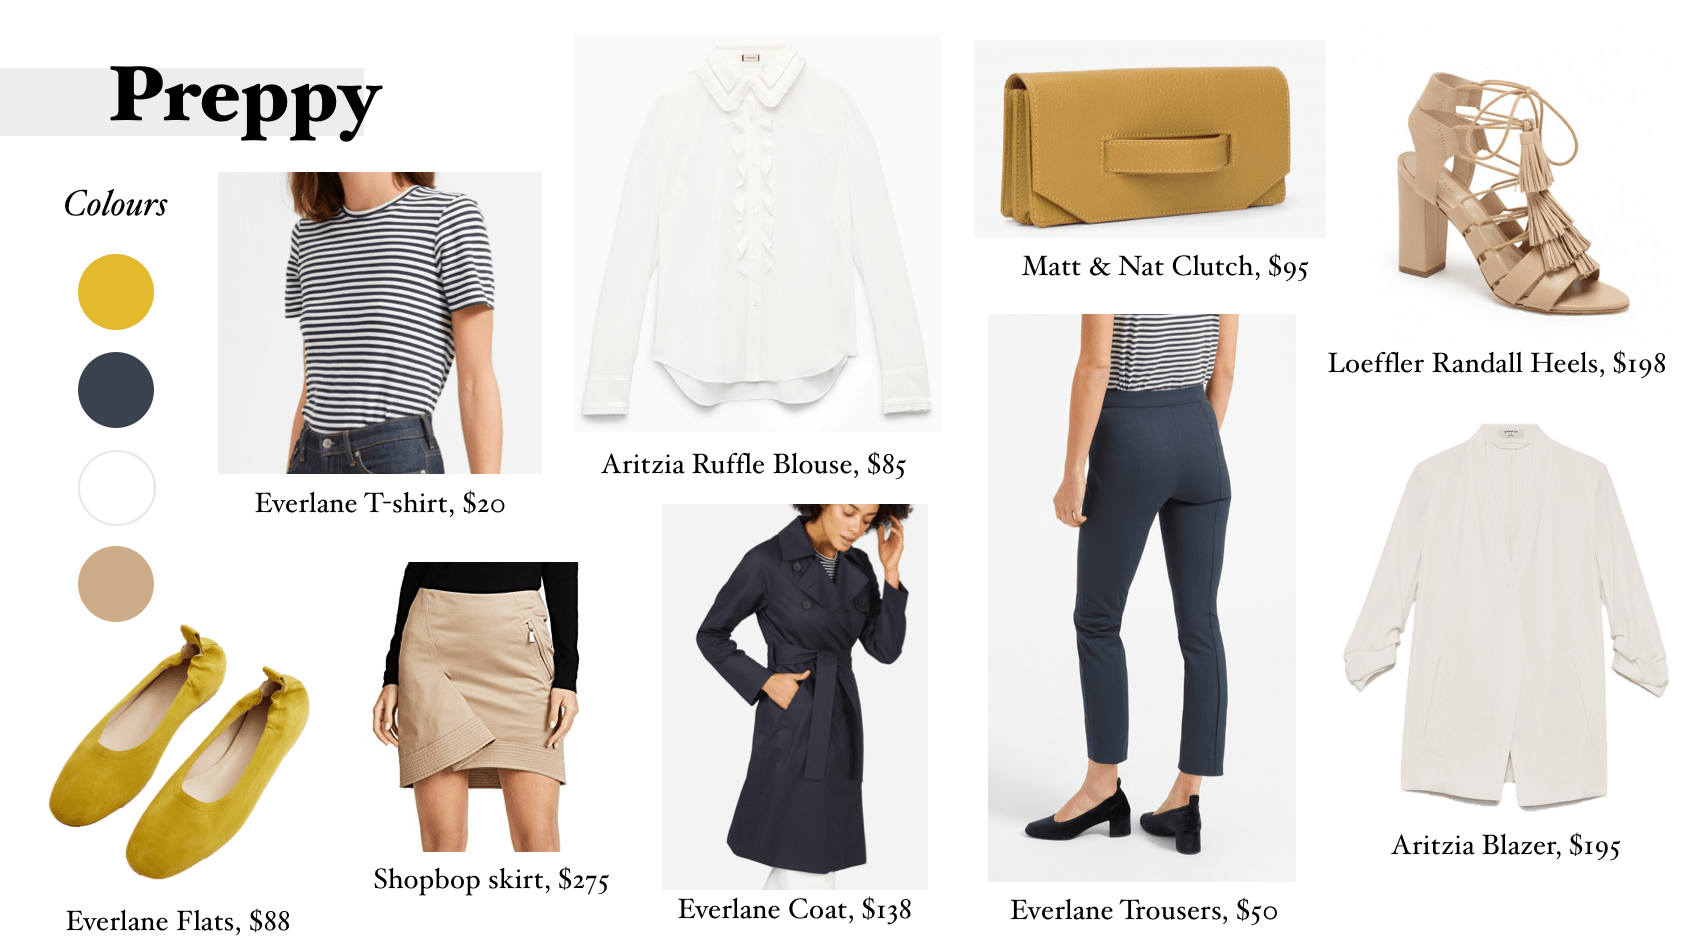Open the Aritzia Blazer, $195 caption
The height and width of the screenshot is (944, 1692).
click(x=1506, y=846)
